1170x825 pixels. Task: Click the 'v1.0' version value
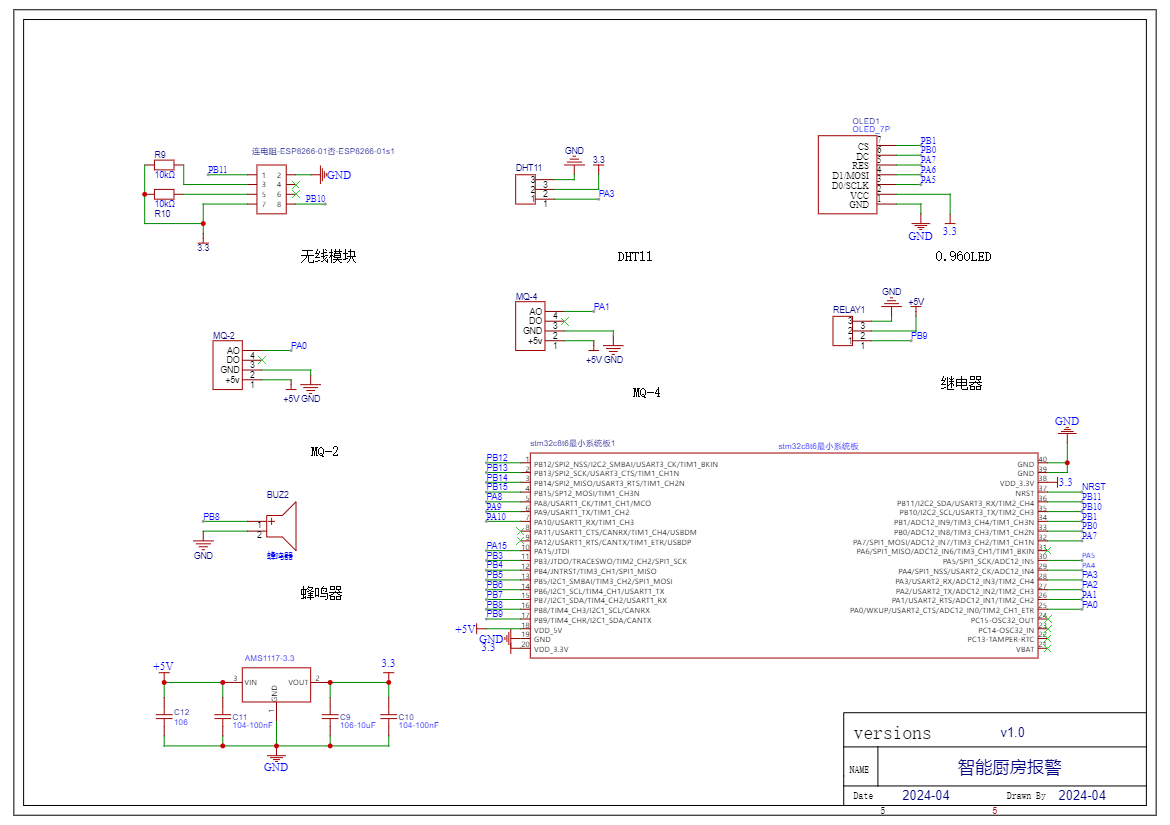coord(1013,733)
